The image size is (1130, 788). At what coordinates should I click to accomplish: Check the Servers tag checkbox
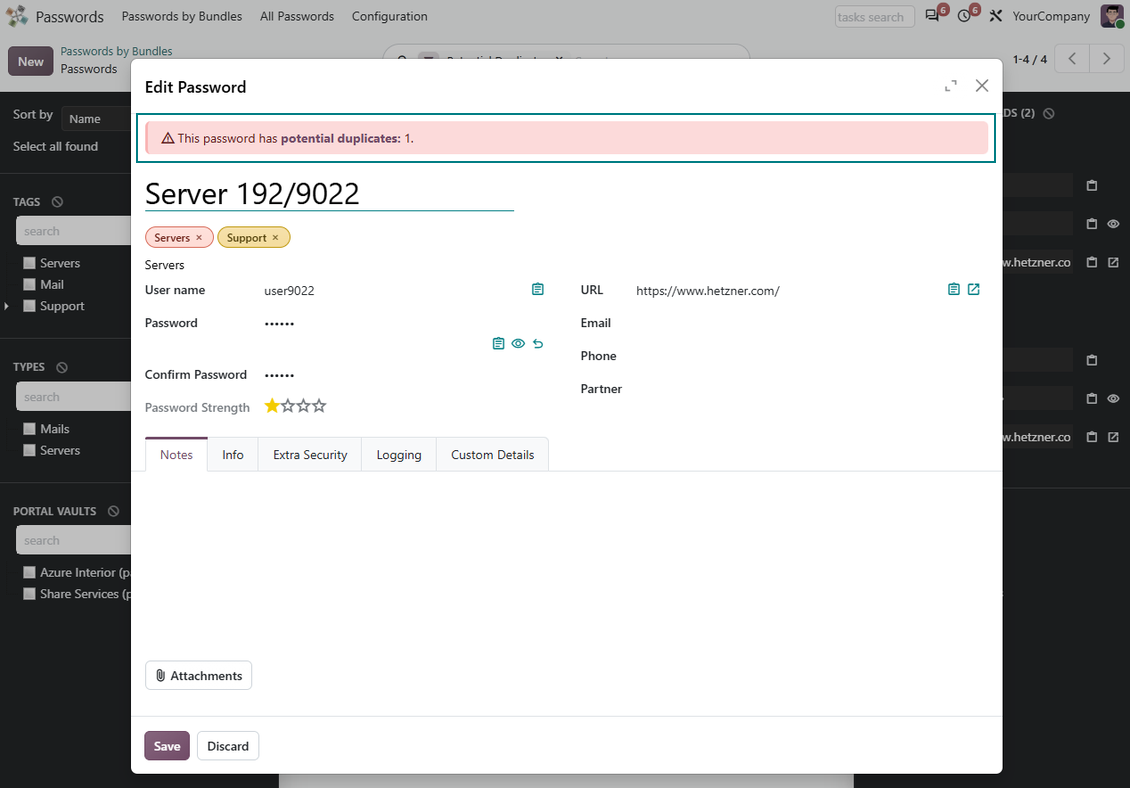(30, 263)
